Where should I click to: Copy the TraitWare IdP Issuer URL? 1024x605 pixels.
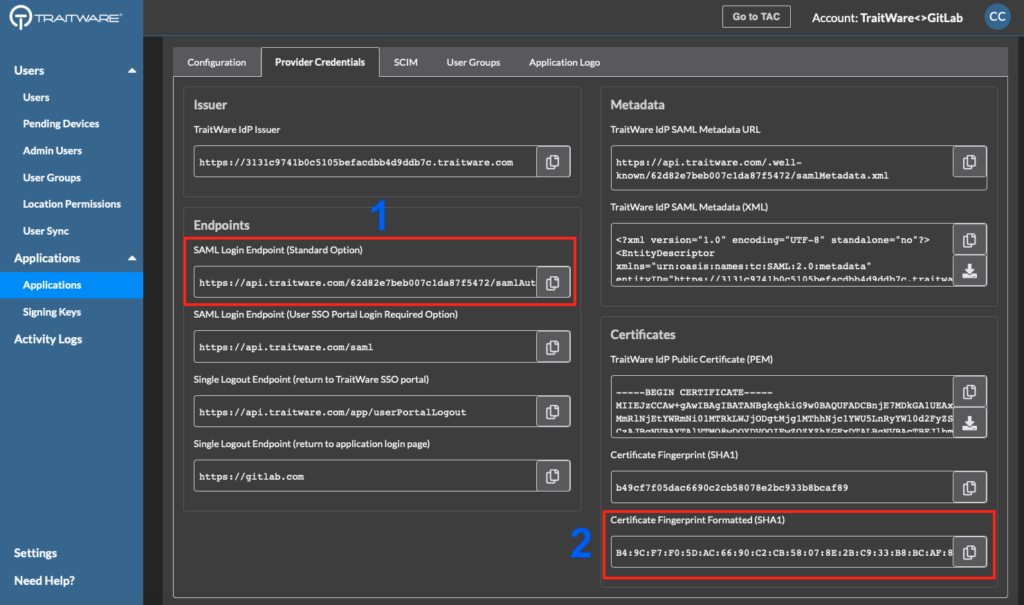tap(552, 161)
